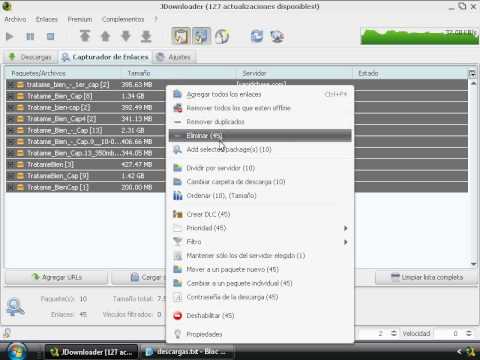Expand package TratameBien_Cap [9]
This screenshot has height=360, width=480.
click(x=11, y=176)
